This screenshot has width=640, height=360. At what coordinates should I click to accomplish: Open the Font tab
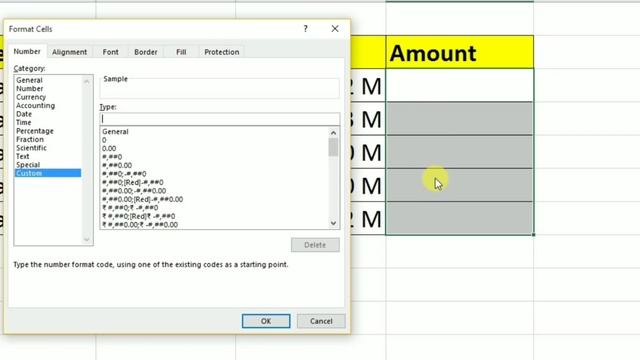click(110, 52)
